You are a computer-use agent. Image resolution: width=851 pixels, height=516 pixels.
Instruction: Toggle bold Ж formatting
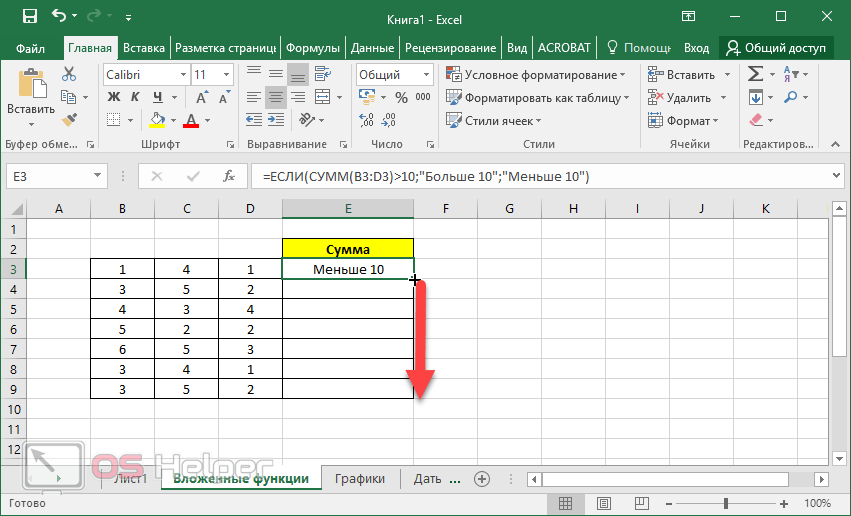113,97
